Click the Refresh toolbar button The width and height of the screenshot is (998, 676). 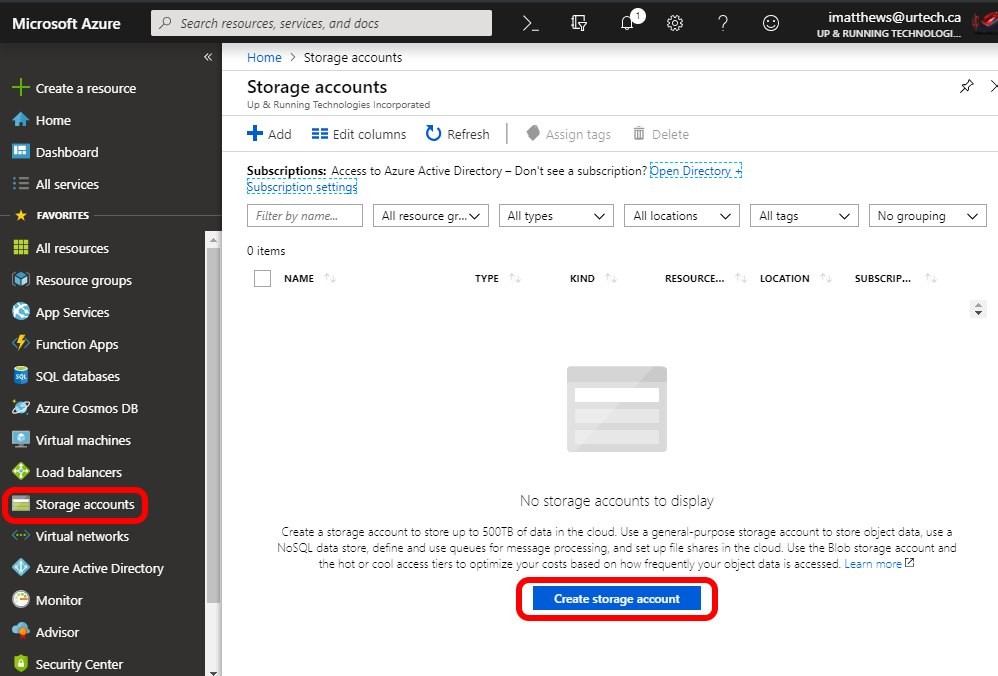[457, 134]
